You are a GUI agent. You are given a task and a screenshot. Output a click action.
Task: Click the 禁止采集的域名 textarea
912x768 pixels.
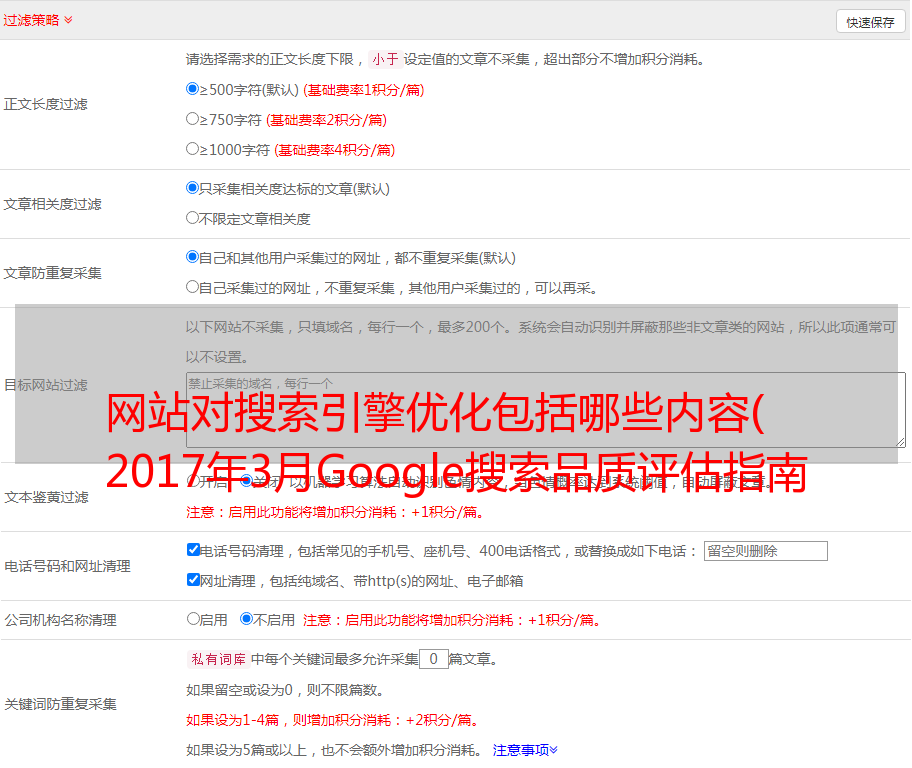click(x=546, y=410)
